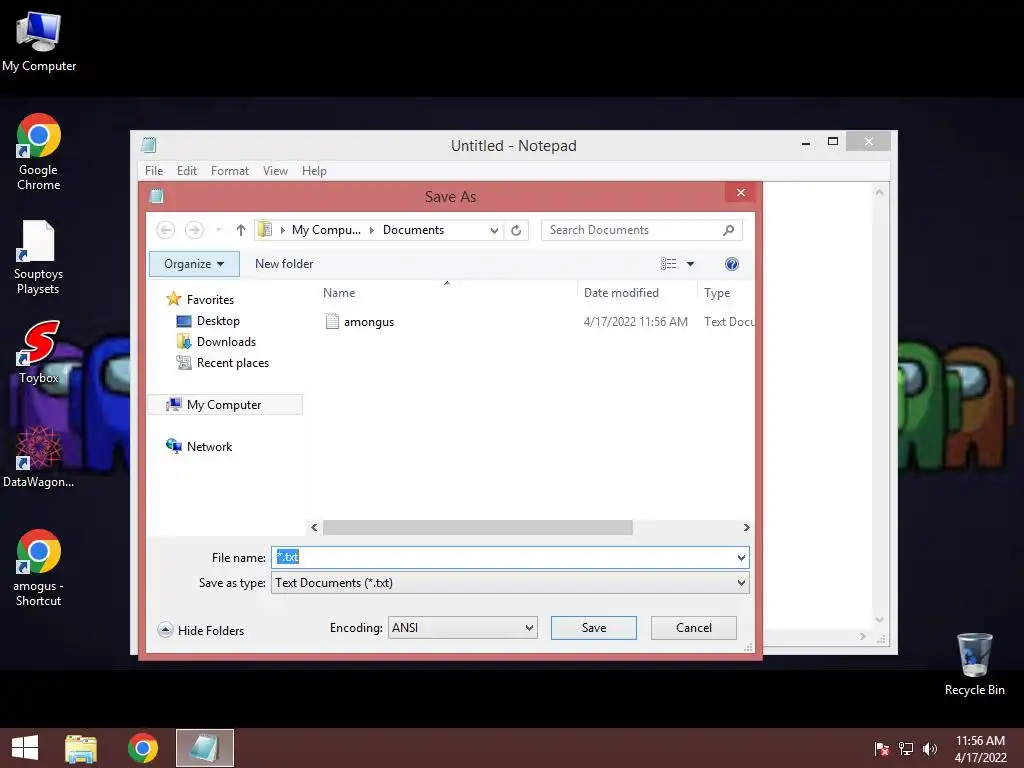
Task: Open DataWagon desktop shortcut
Action: point(38,456)
